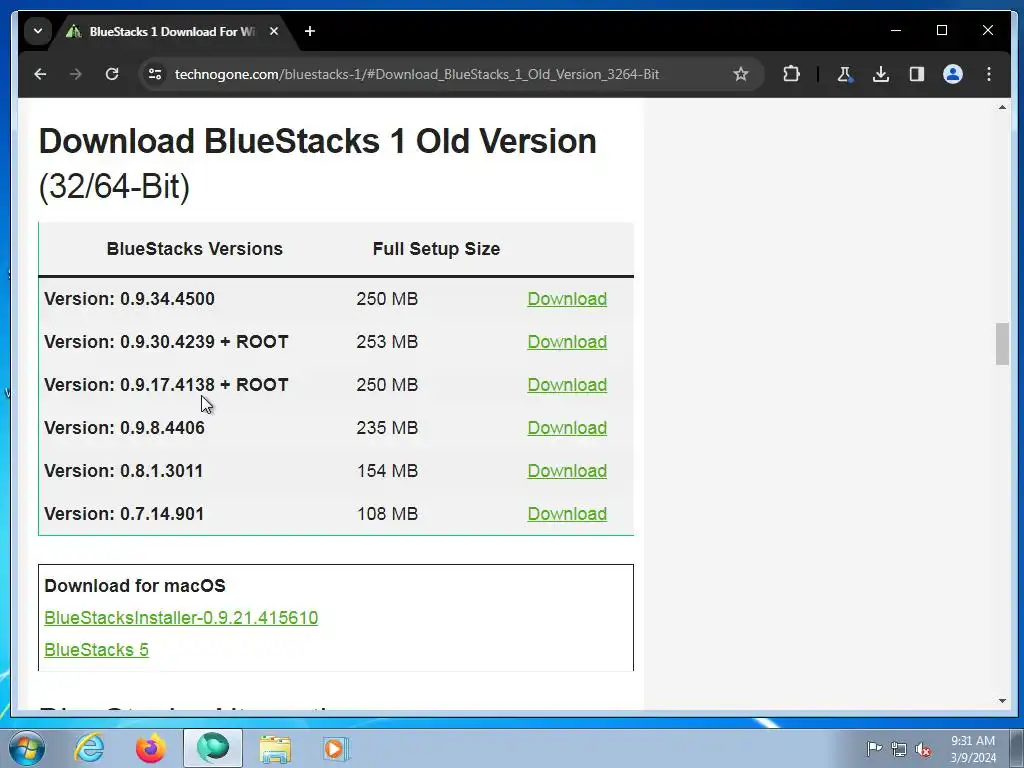Select the BlueStacks 1 Download tab
1024x768 pixels.
pos(172,31)
